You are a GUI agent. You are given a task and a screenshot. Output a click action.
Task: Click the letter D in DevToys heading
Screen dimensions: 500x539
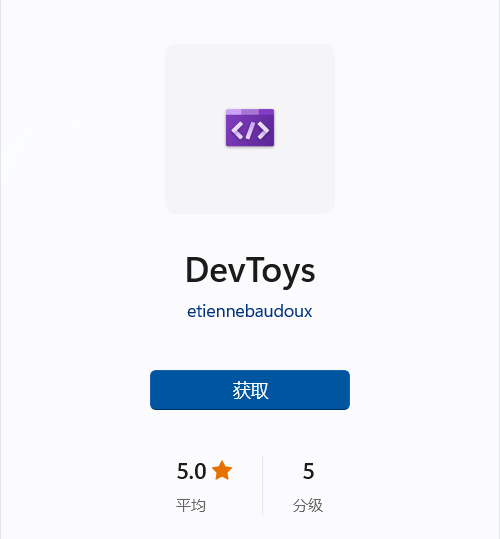(196, 270)
